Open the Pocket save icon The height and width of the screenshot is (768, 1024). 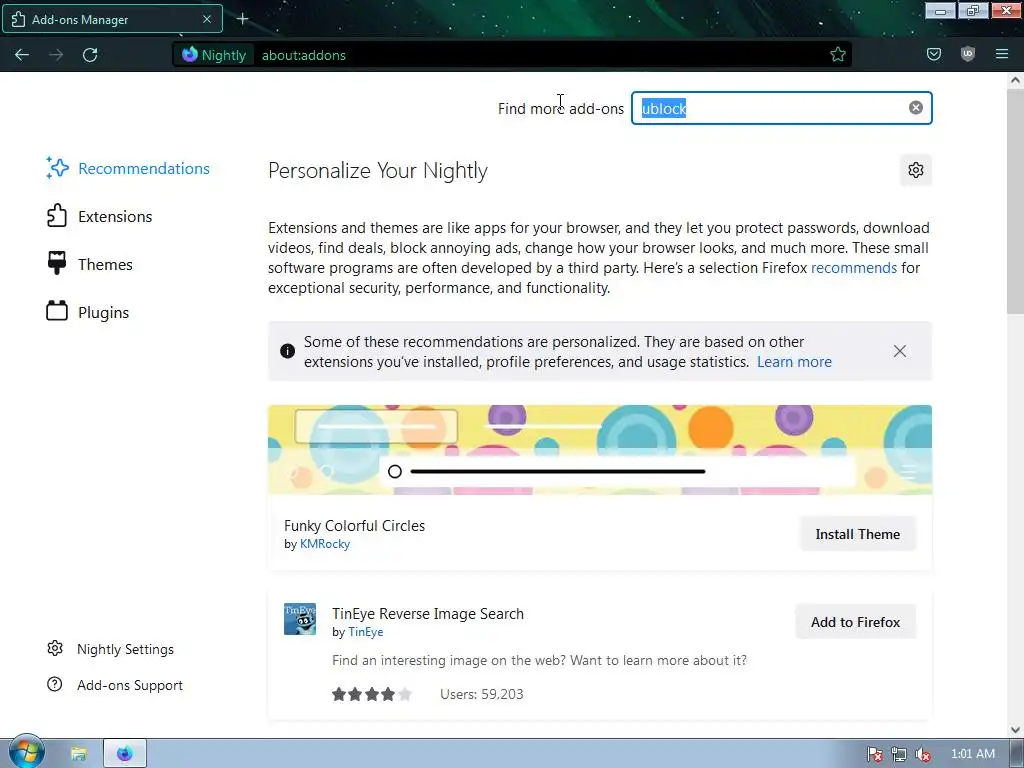click(x=934, y=55)
